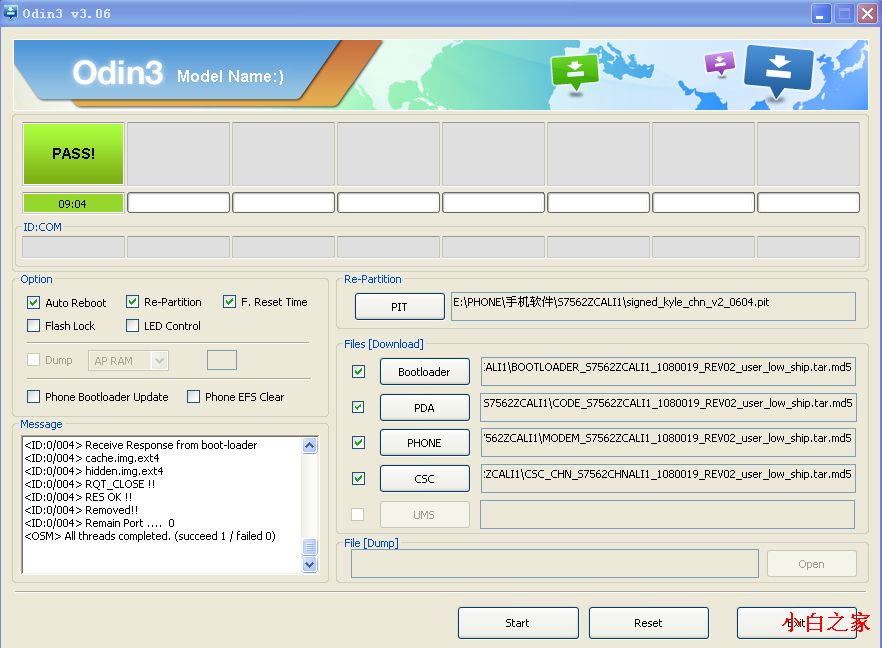The image size is (882, 648).
Task: Click the CSC file path field
Action: pos(668,479)
